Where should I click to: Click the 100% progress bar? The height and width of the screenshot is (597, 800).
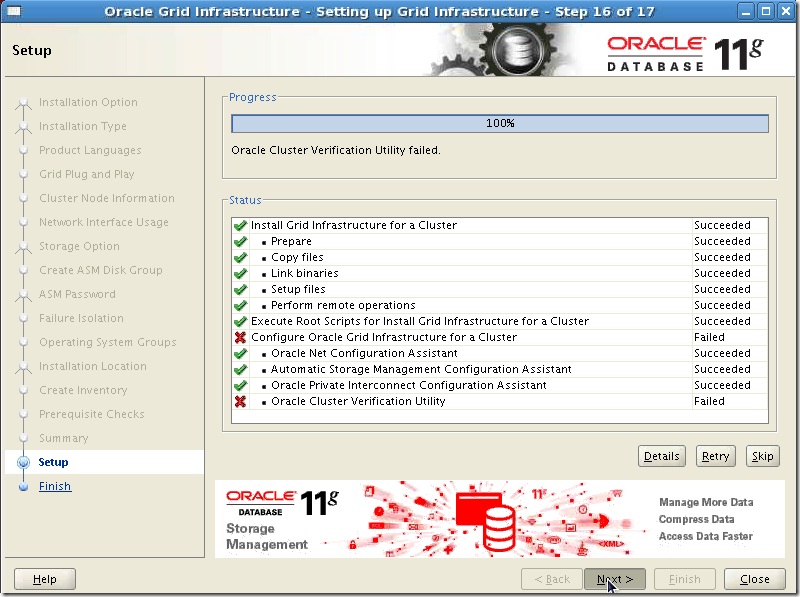coord(500,123)
